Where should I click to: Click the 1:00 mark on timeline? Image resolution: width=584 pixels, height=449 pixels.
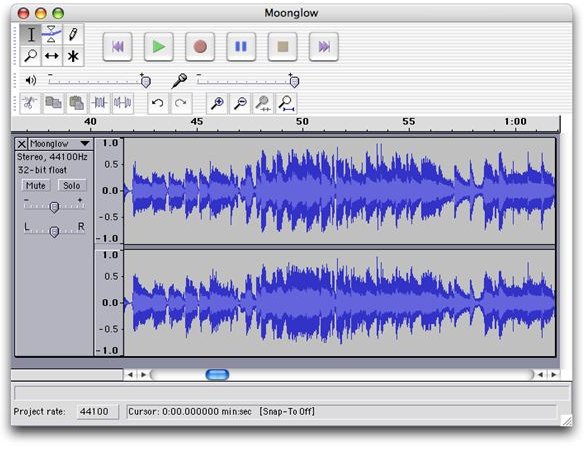coord(515,122)
